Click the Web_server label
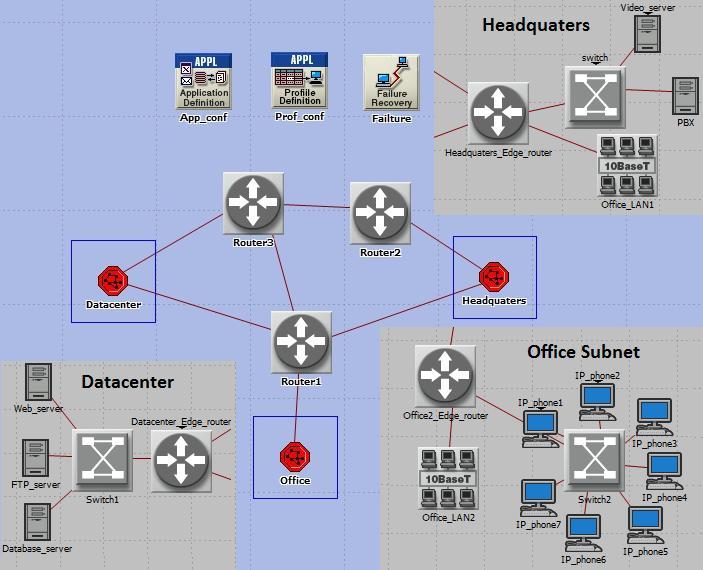The height and width of the screenshot is (570, 703). click(x=39, y=409)
